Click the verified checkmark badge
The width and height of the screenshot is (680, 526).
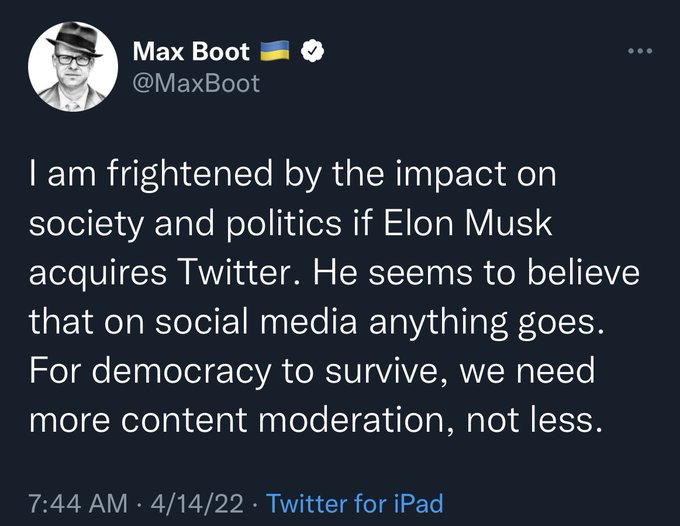tap(313, 50)
